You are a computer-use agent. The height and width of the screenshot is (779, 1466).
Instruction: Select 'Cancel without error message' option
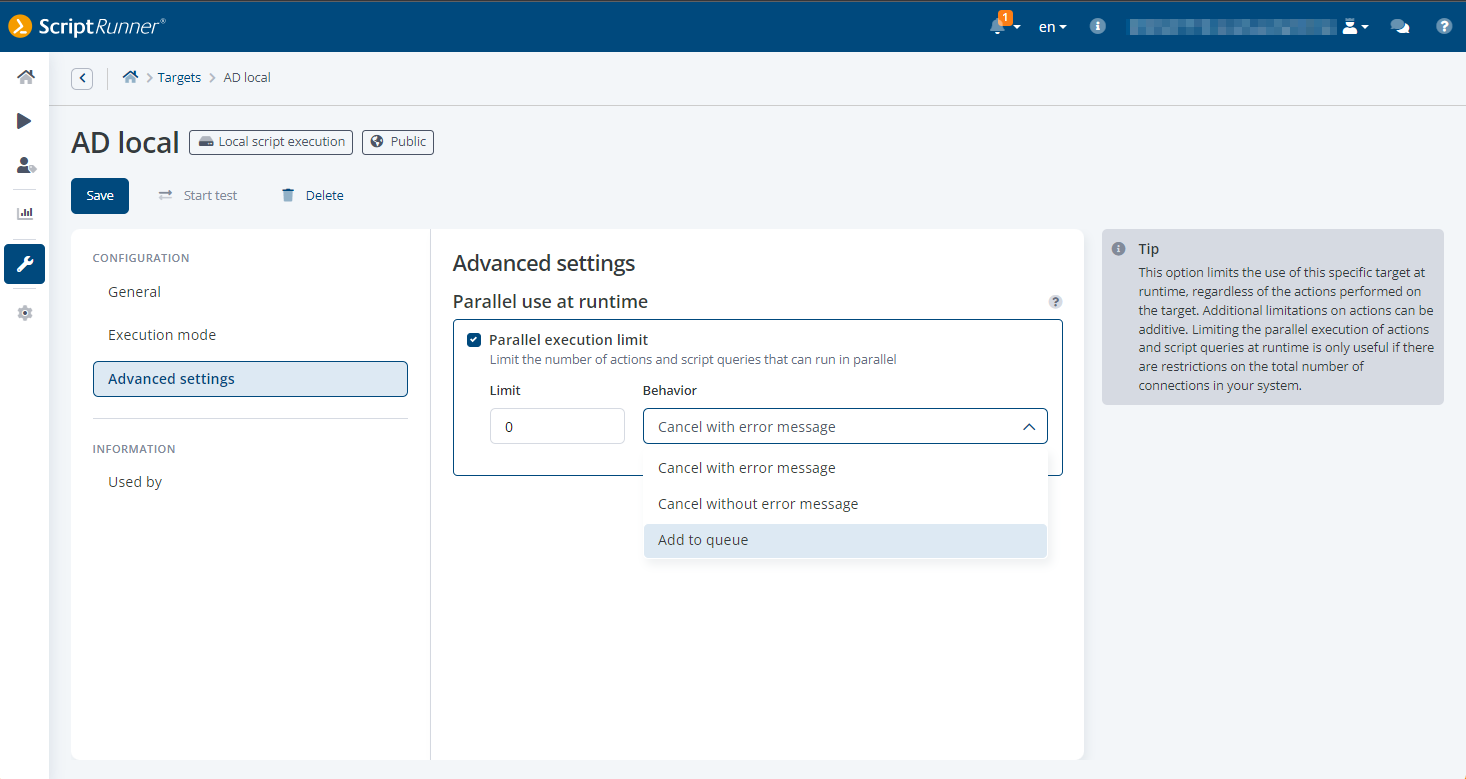point(845,504)
